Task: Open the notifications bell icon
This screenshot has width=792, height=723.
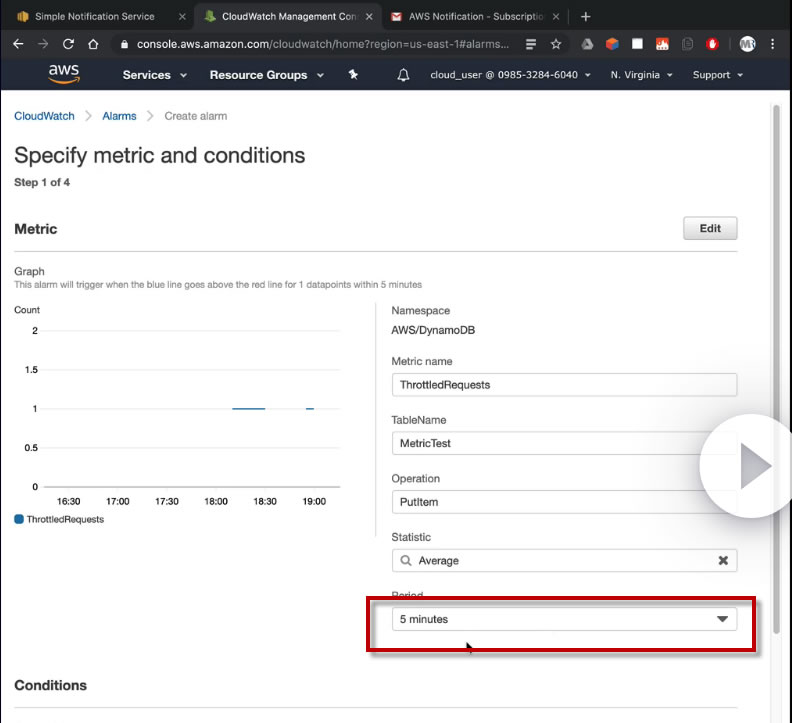Action: [404, 75]
